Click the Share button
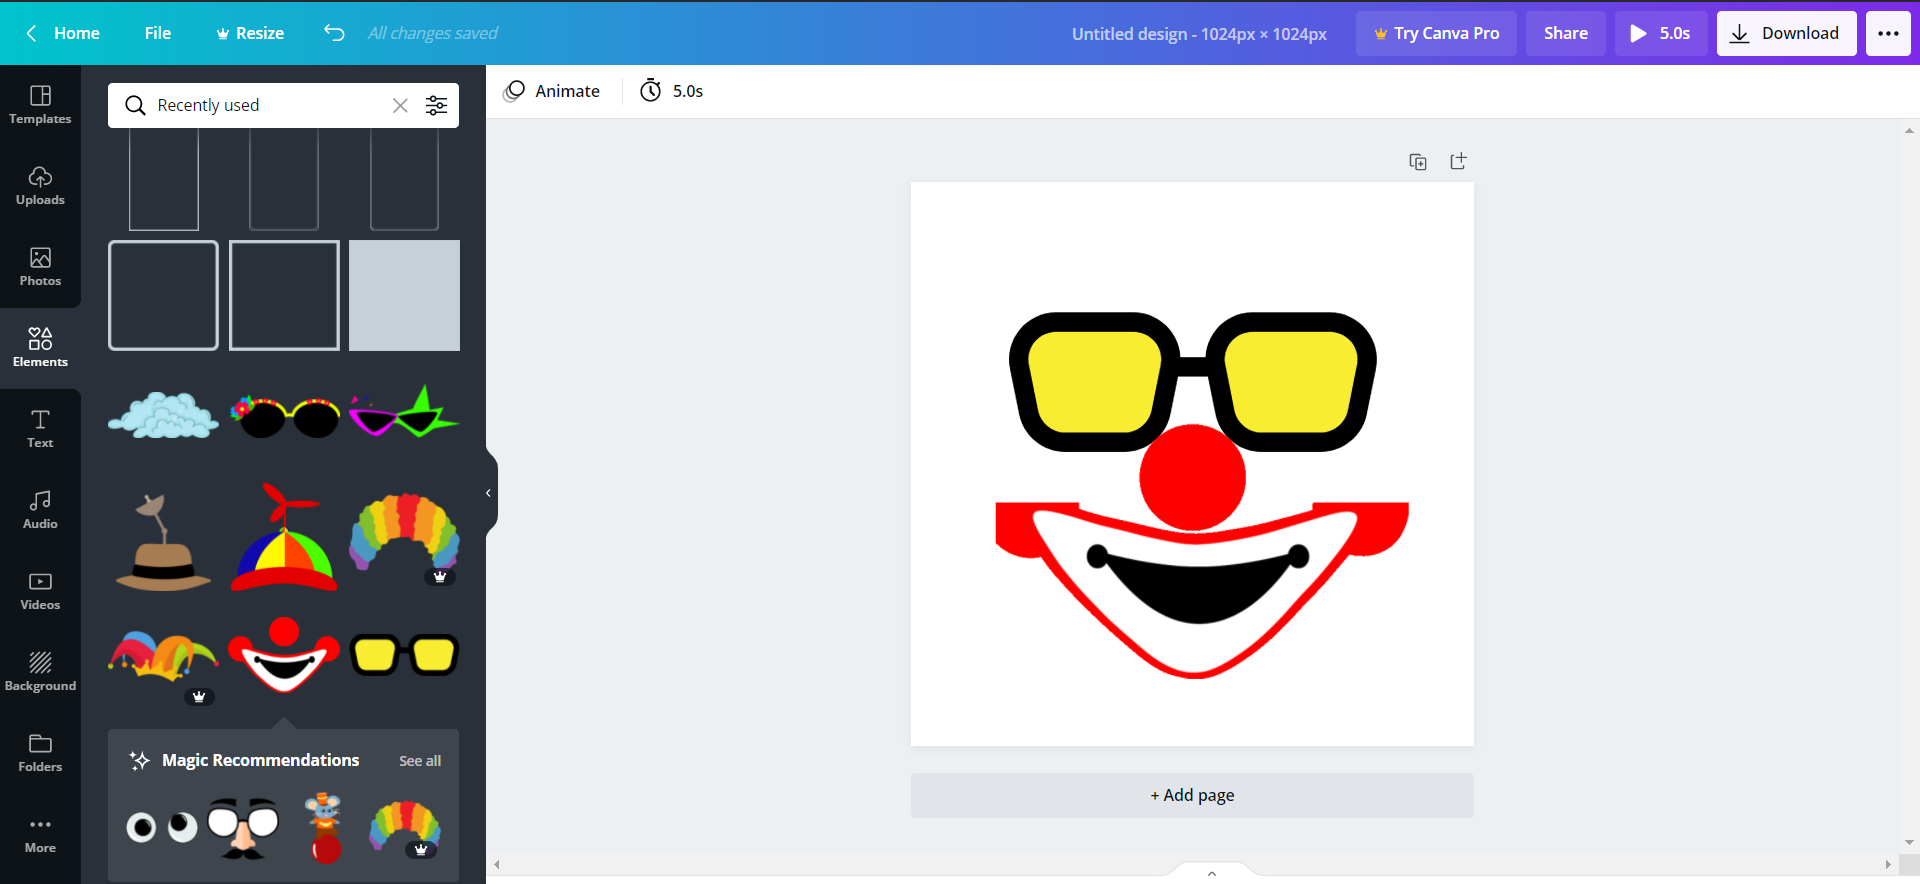This screenshot has width=1920, height=884. click(1565, 33)
